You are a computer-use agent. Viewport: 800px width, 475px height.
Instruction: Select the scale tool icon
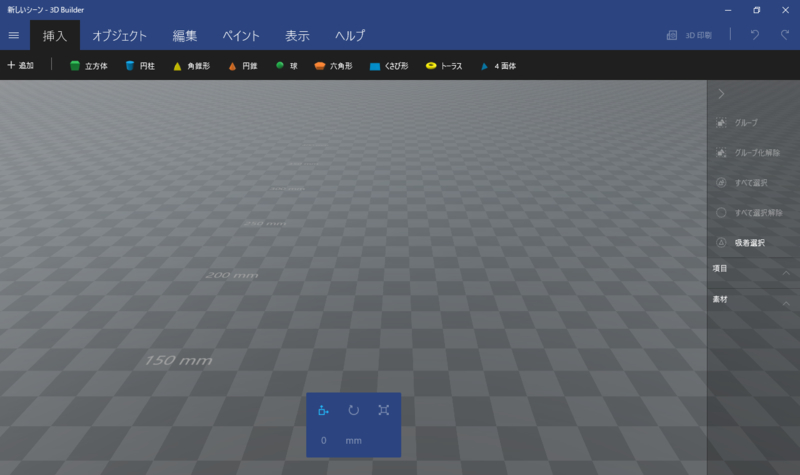coord(384,410)
